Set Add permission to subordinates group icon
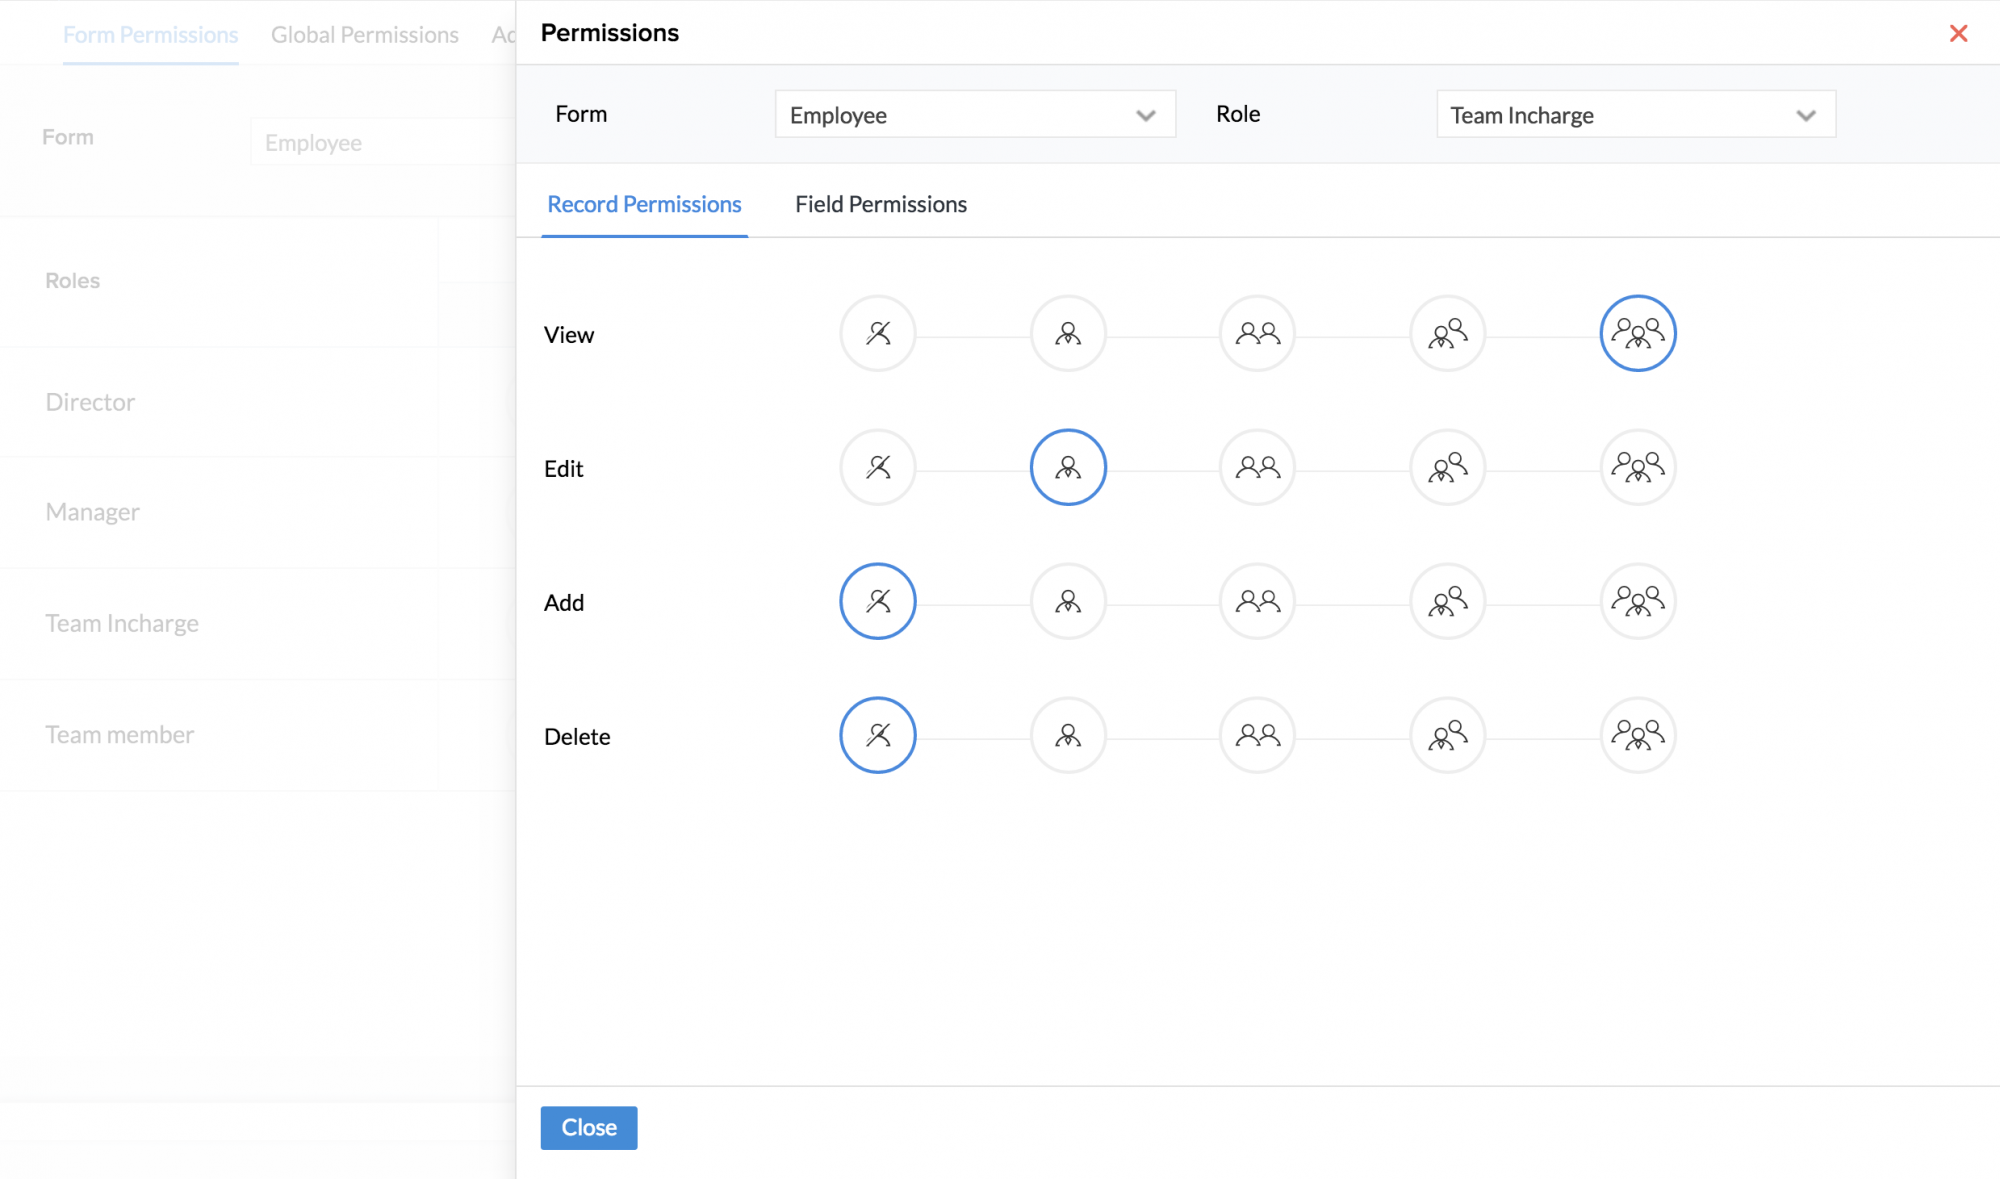The image size is (2000, 1179). click(1447, 601)
